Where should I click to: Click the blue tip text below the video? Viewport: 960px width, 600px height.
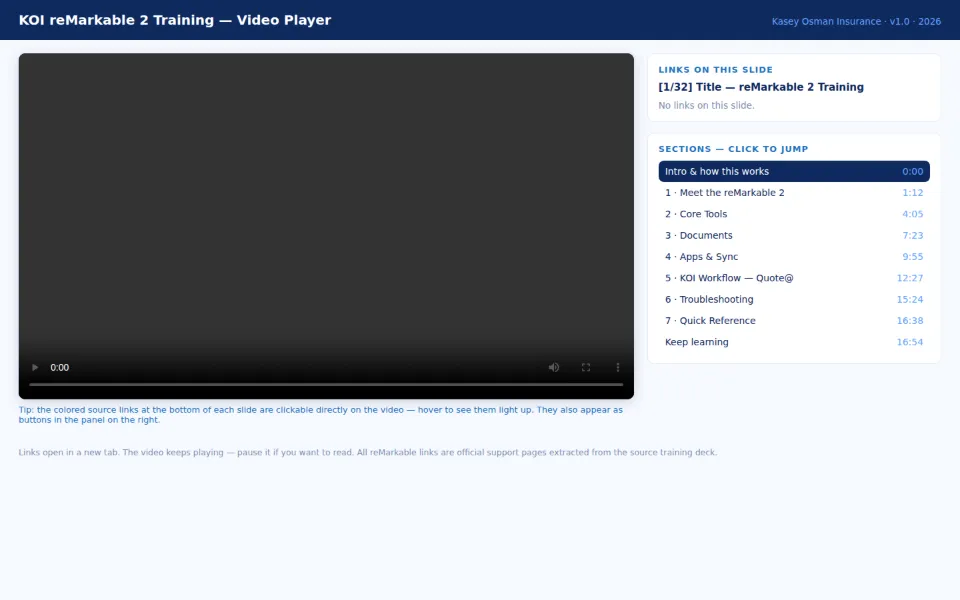tap(321, 414)
